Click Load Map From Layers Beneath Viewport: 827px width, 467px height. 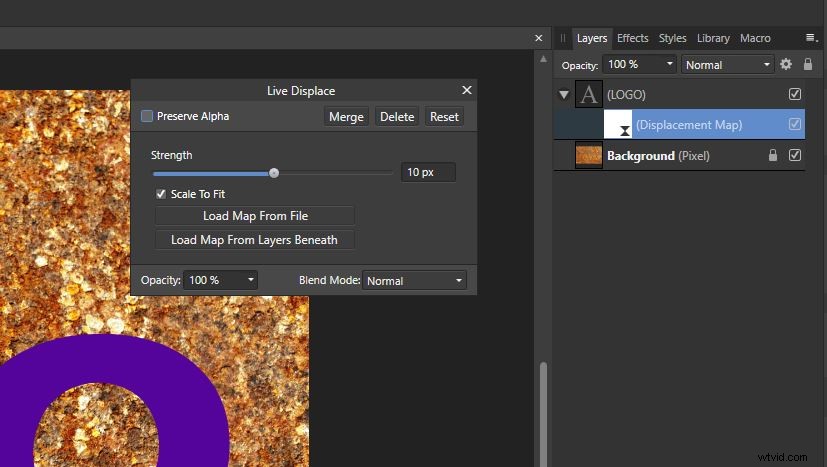click(x=255, y=240)
